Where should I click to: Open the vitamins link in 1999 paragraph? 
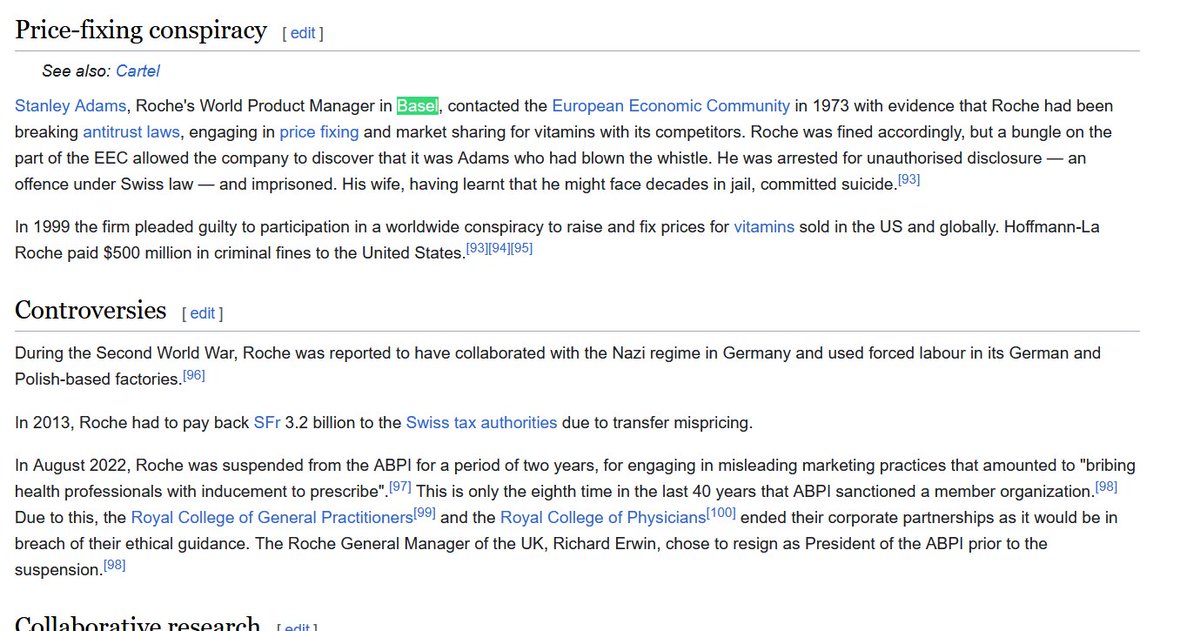click(764, 227)
